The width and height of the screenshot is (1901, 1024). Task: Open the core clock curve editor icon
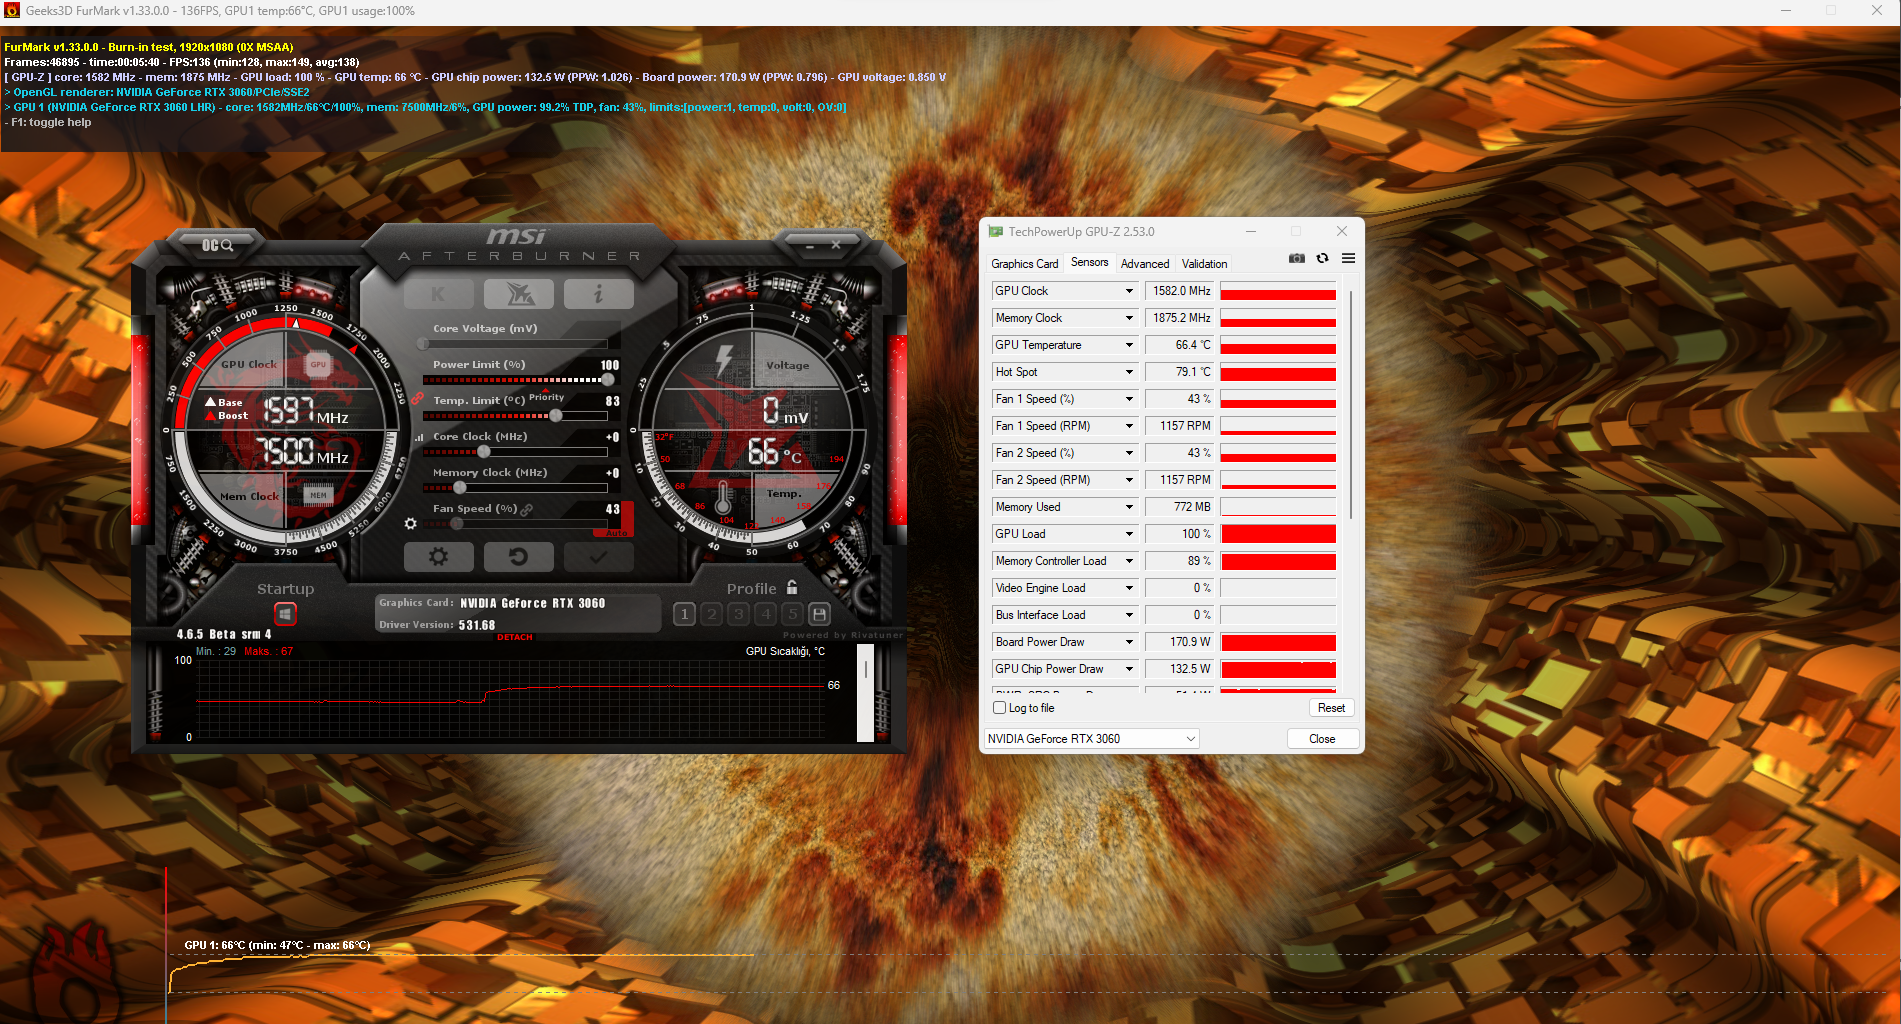pyautogui.click(x=419, y=437)
